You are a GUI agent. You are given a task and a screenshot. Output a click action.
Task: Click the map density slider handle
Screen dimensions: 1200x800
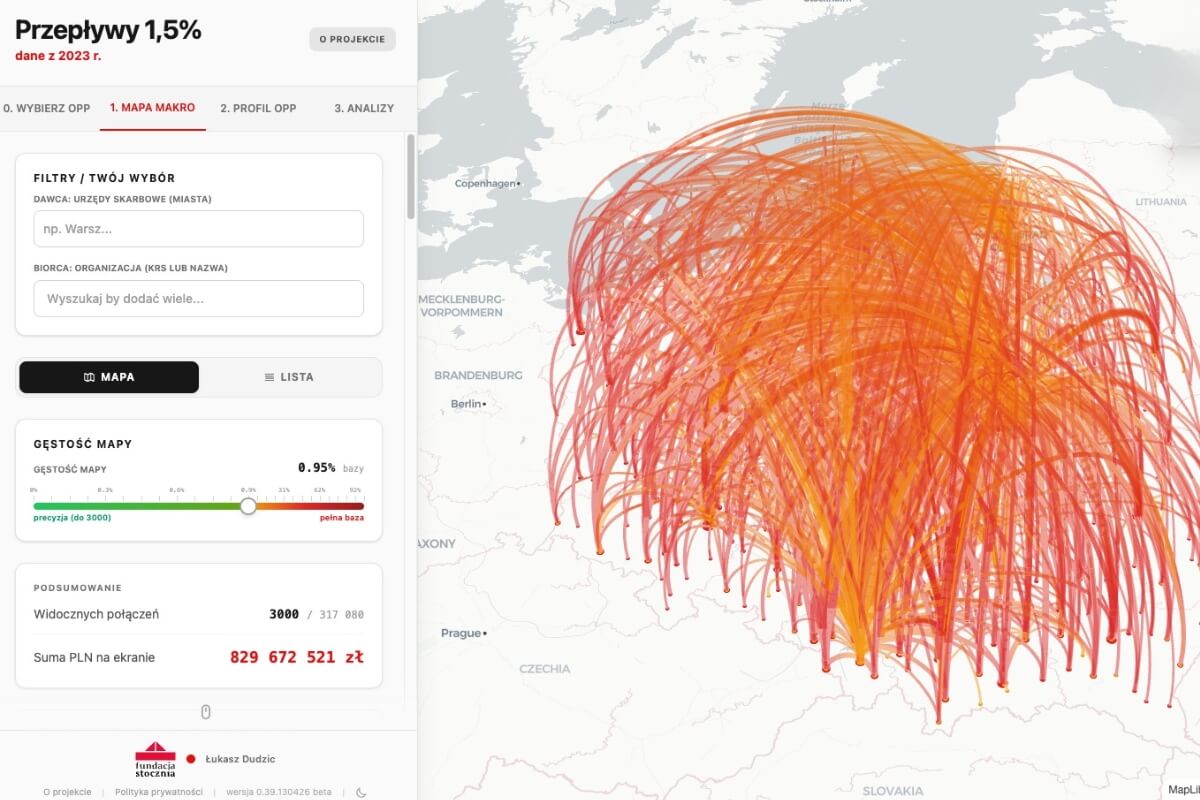pyautogui.click(x=248, y=506)
